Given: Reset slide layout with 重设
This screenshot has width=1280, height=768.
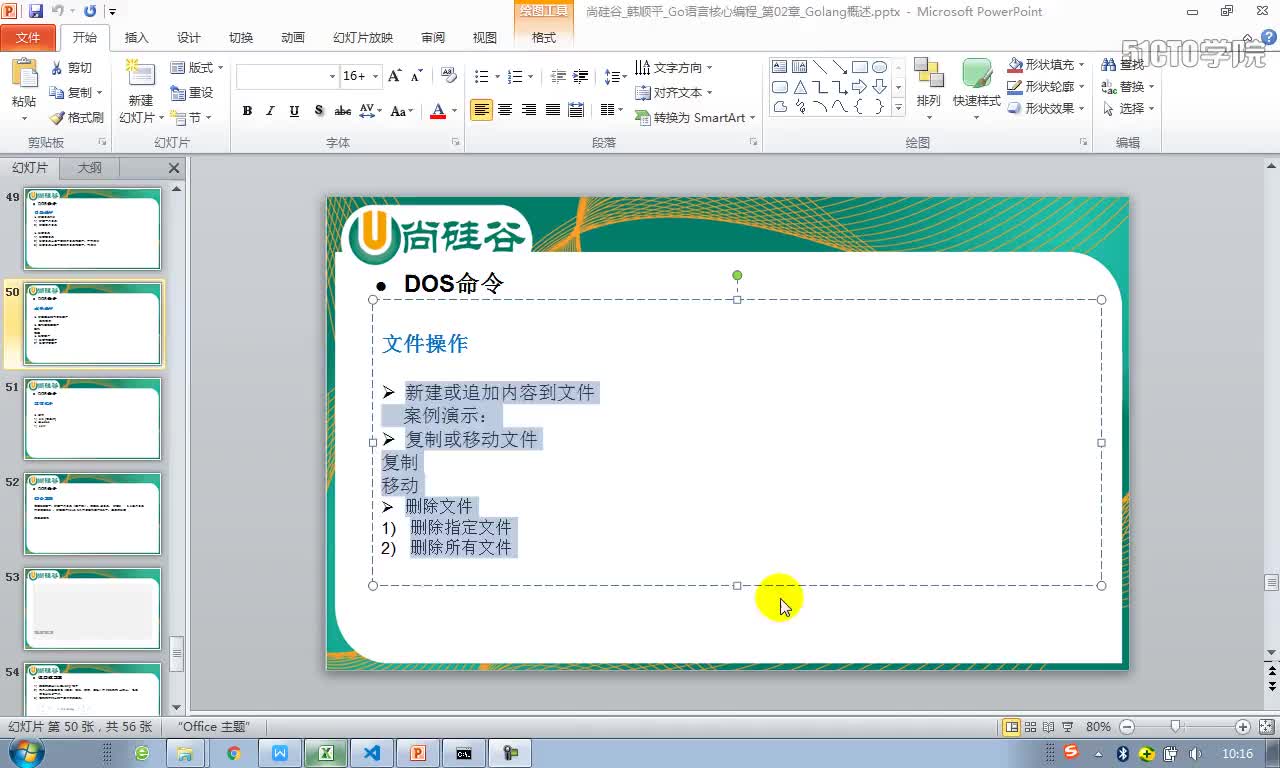Looking at the screenshot, I should [x=191, y=92].
